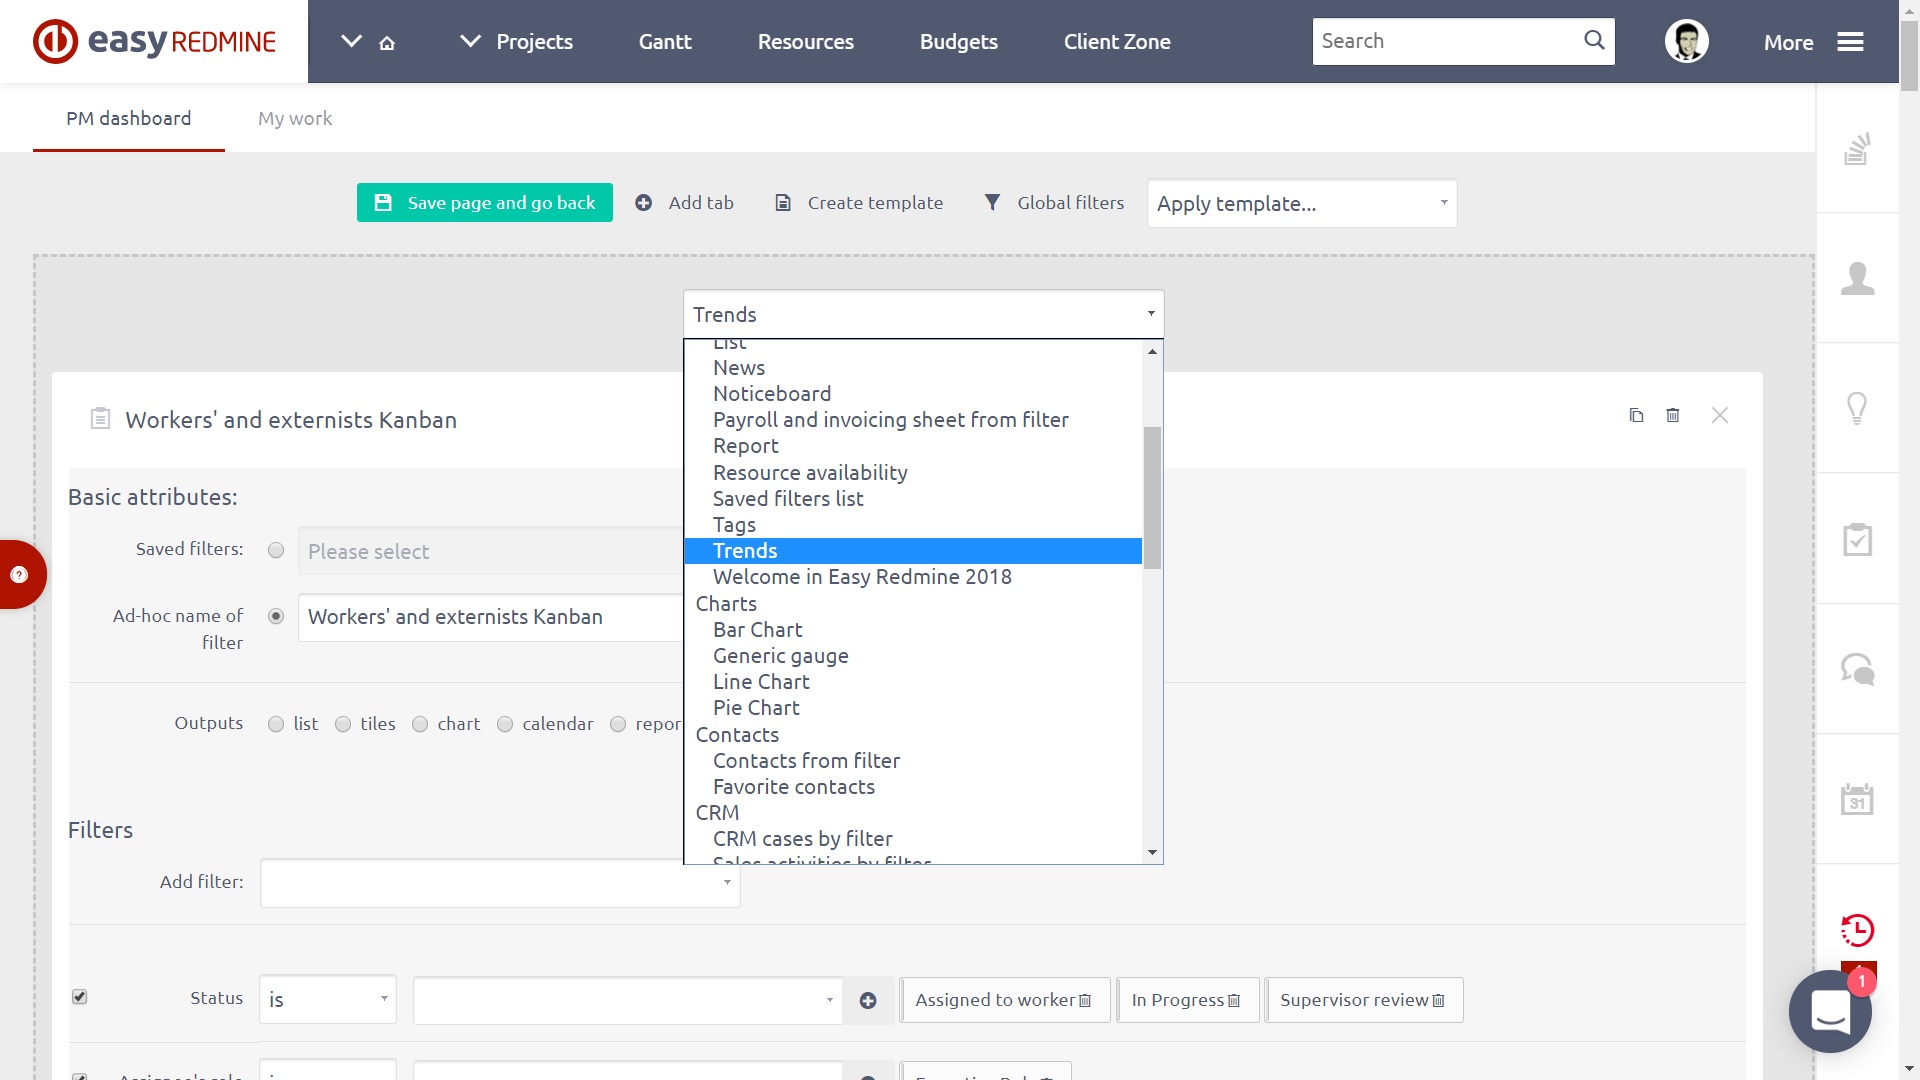Click Save page and go back button

(x=485, y=203)
